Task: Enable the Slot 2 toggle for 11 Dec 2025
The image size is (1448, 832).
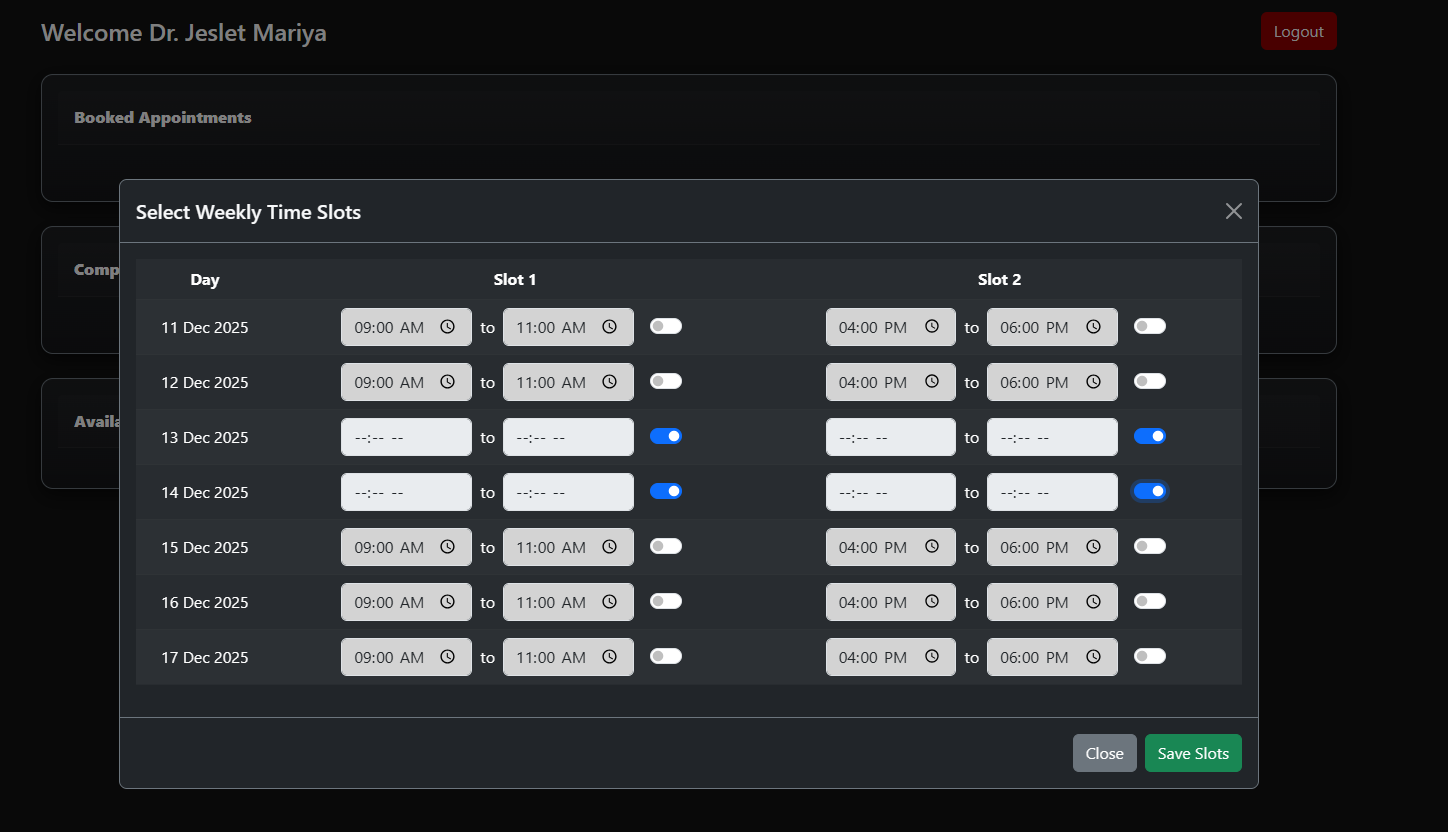Action: pyautogui.click(x=1150, y=326)
